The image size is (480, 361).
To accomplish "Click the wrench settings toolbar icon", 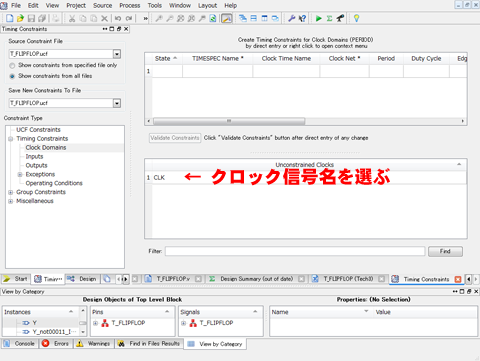I will tap(292, 18).
